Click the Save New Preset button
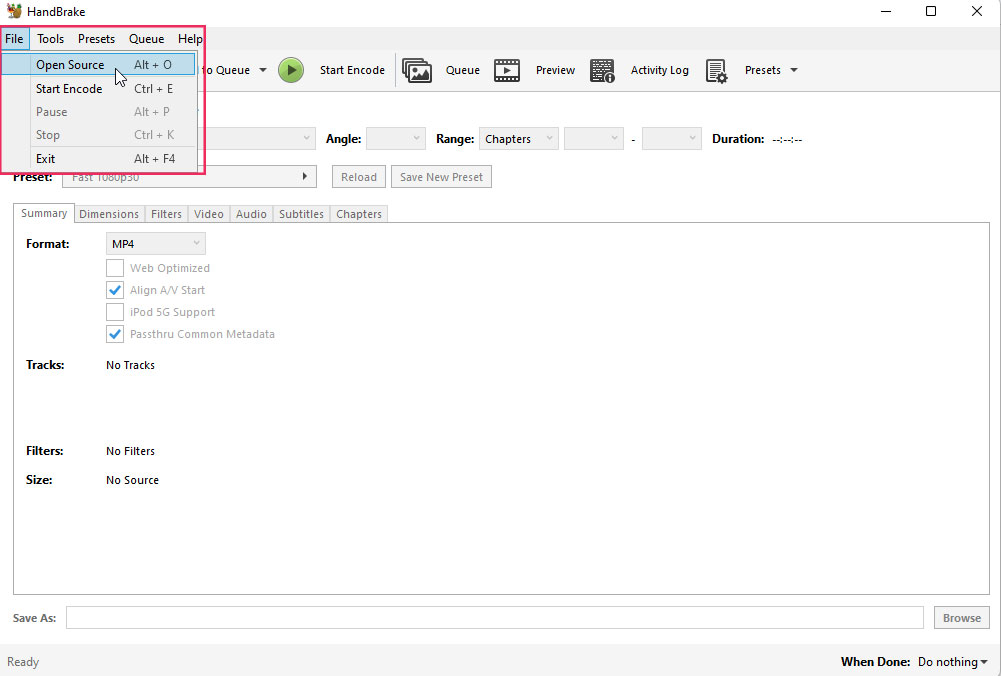 point(441,177)
